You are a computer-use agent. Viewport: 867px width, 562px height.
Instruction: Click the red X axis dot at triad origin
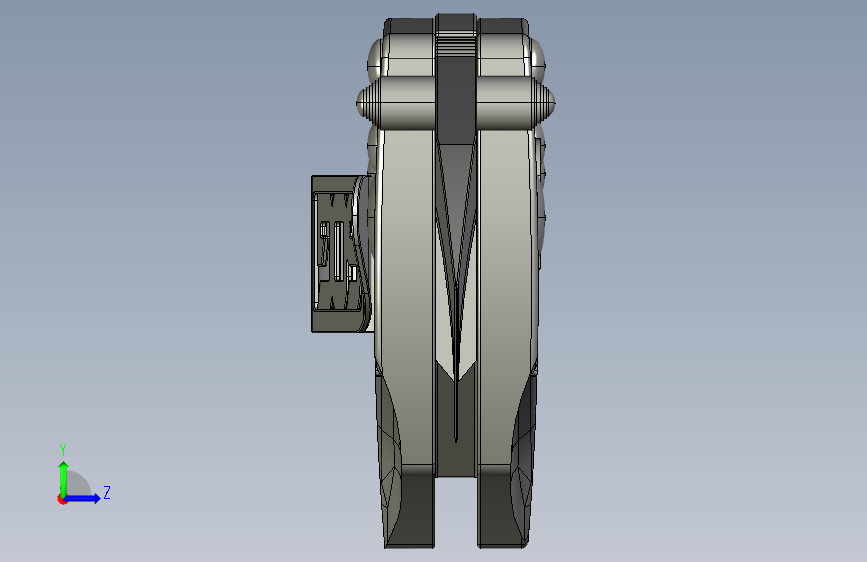coord(62,499)
